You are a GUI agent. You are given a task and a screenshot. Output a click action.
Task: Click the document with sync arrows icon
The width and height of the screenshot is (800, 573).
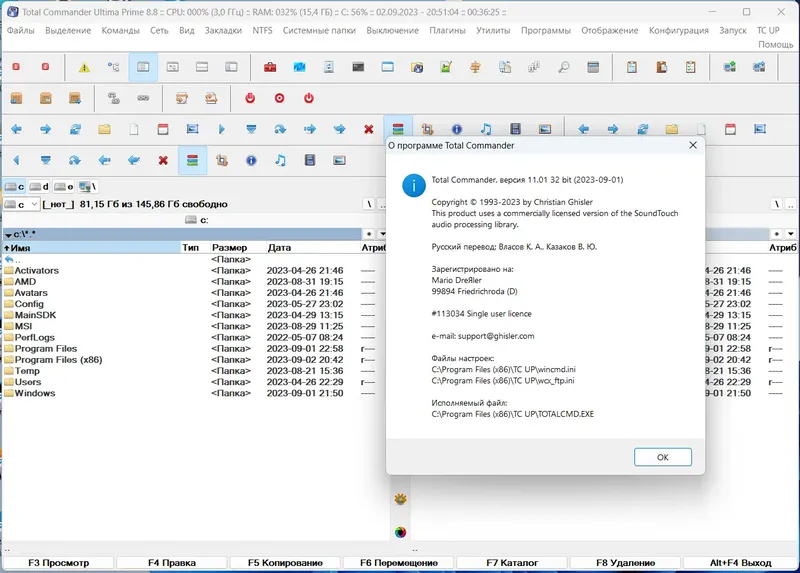[329, 67]
